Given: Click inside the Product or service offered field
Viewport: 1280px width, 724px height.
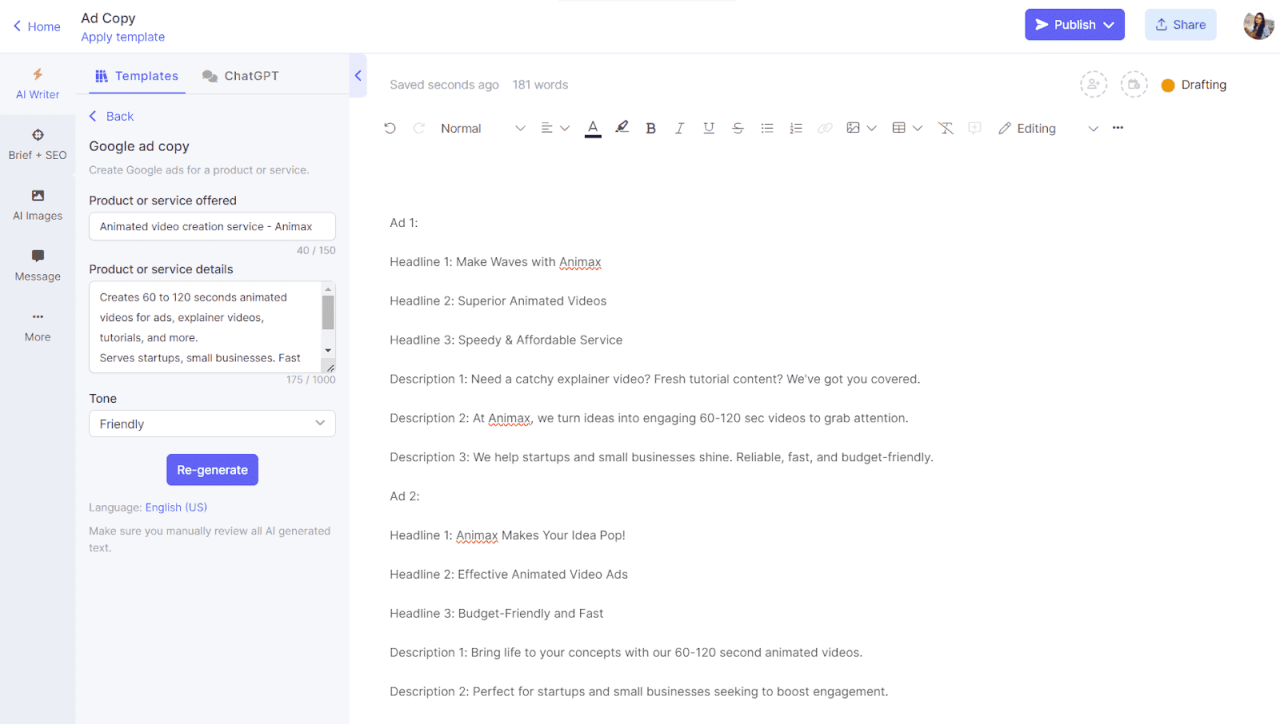Looking at the screenshot, I should (x=211, y=226).
